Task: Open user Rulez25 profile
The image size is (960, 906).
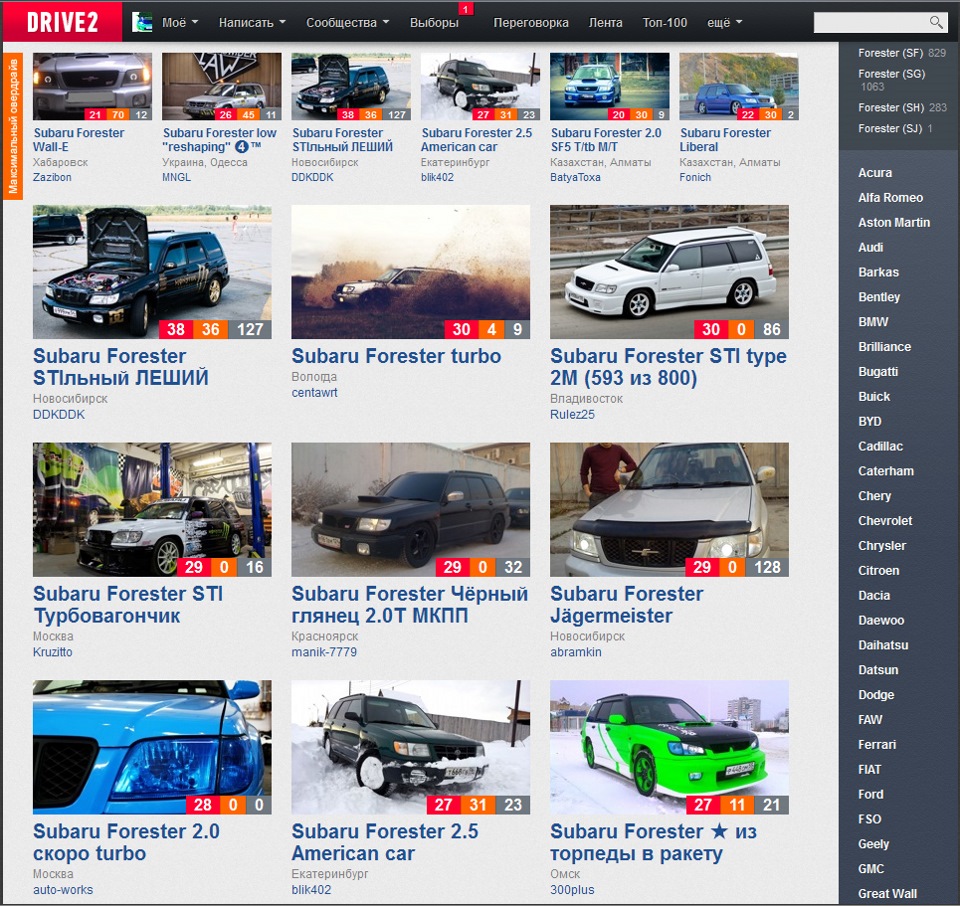Action: [x=572, y=414]
